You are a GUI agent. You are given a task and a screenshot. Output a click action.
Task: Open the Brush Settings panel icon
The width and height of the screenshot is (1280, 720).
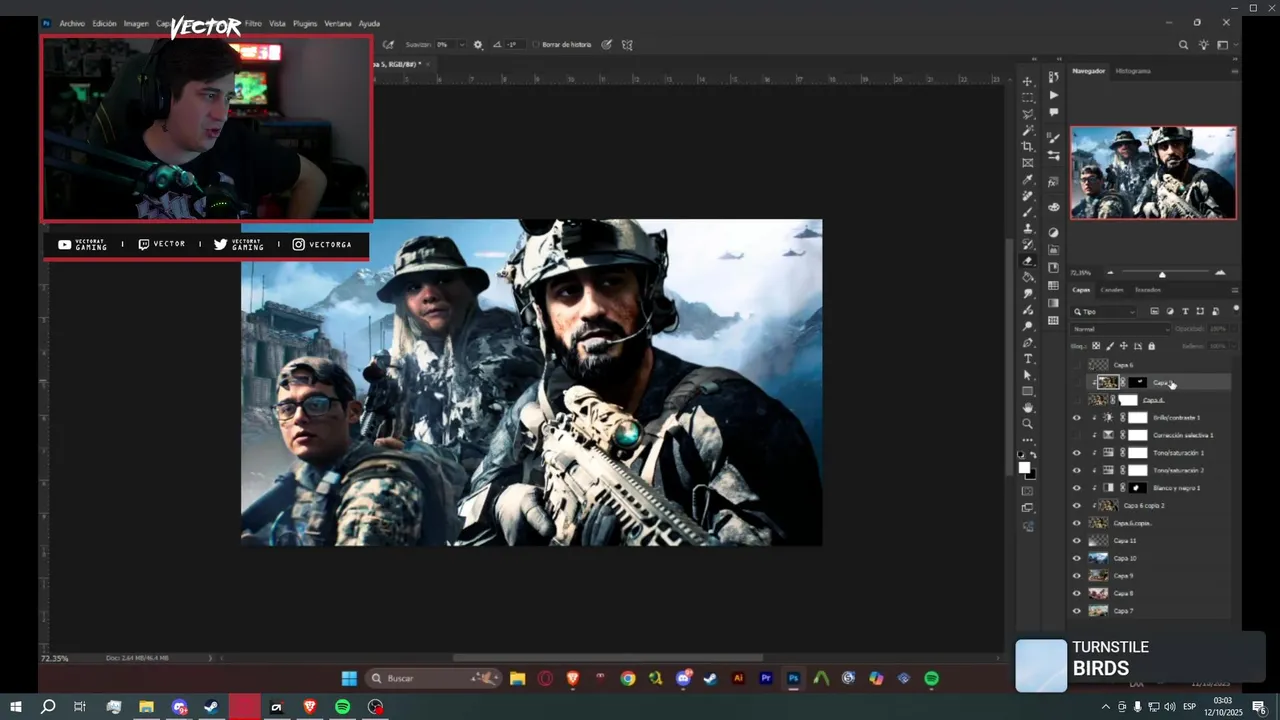click(x=1053, y=139)
